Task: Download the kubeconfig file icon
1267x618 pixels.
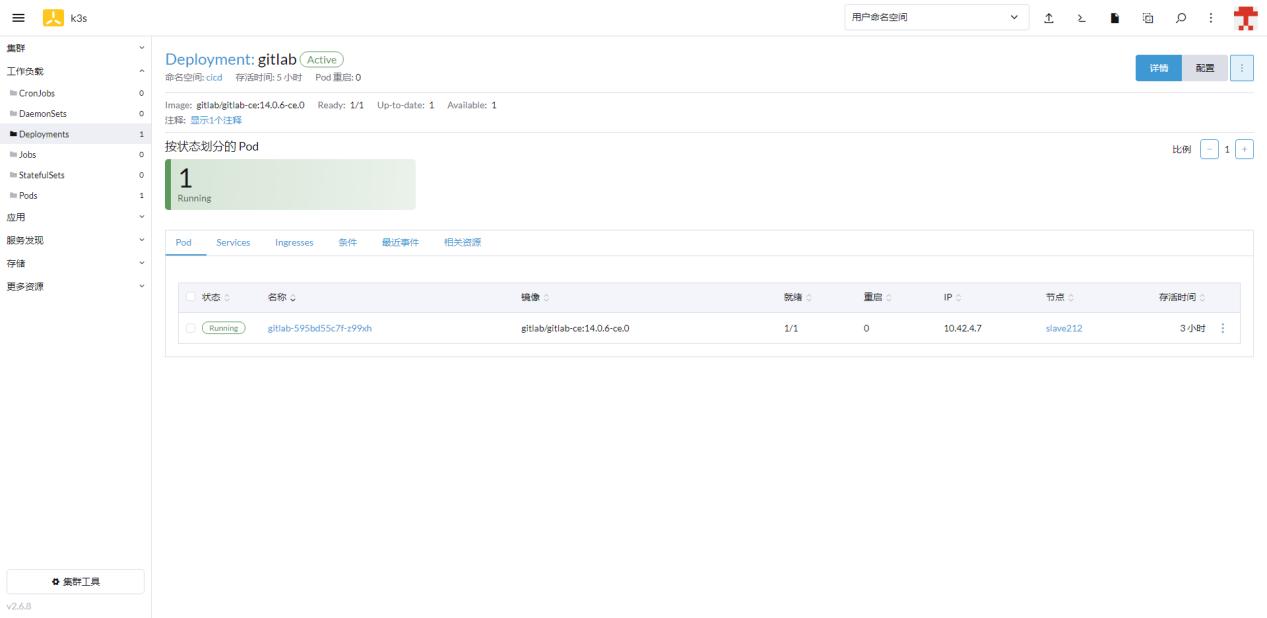Action: pos(1114,18)
